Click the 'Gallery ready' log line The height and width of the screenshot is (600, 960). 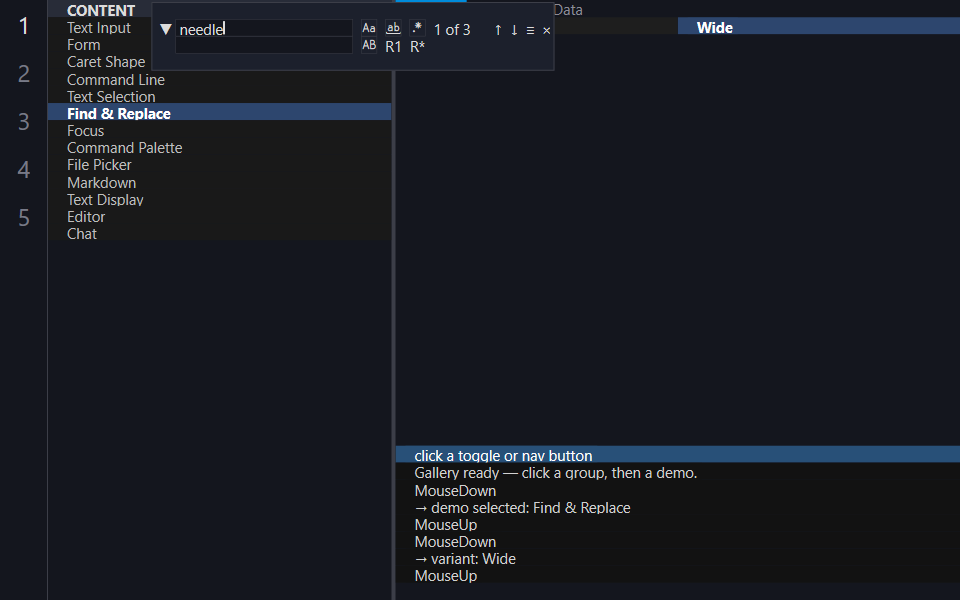(x=678, y=473)
